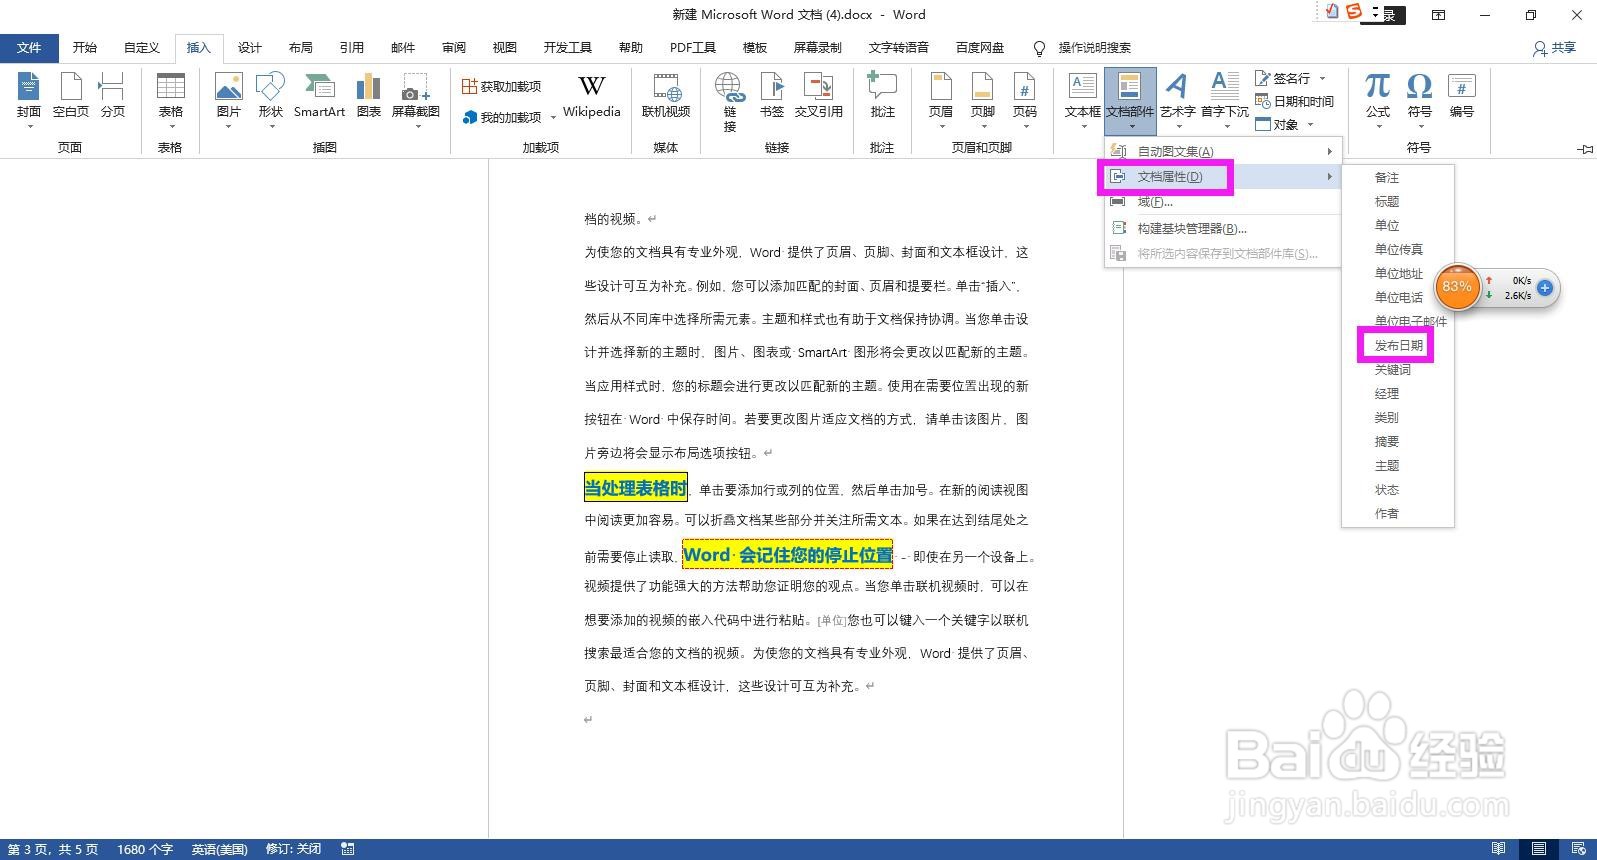Click the 83% orange speed widget
Screen dimensions: 1597x860
(1456, 287)
